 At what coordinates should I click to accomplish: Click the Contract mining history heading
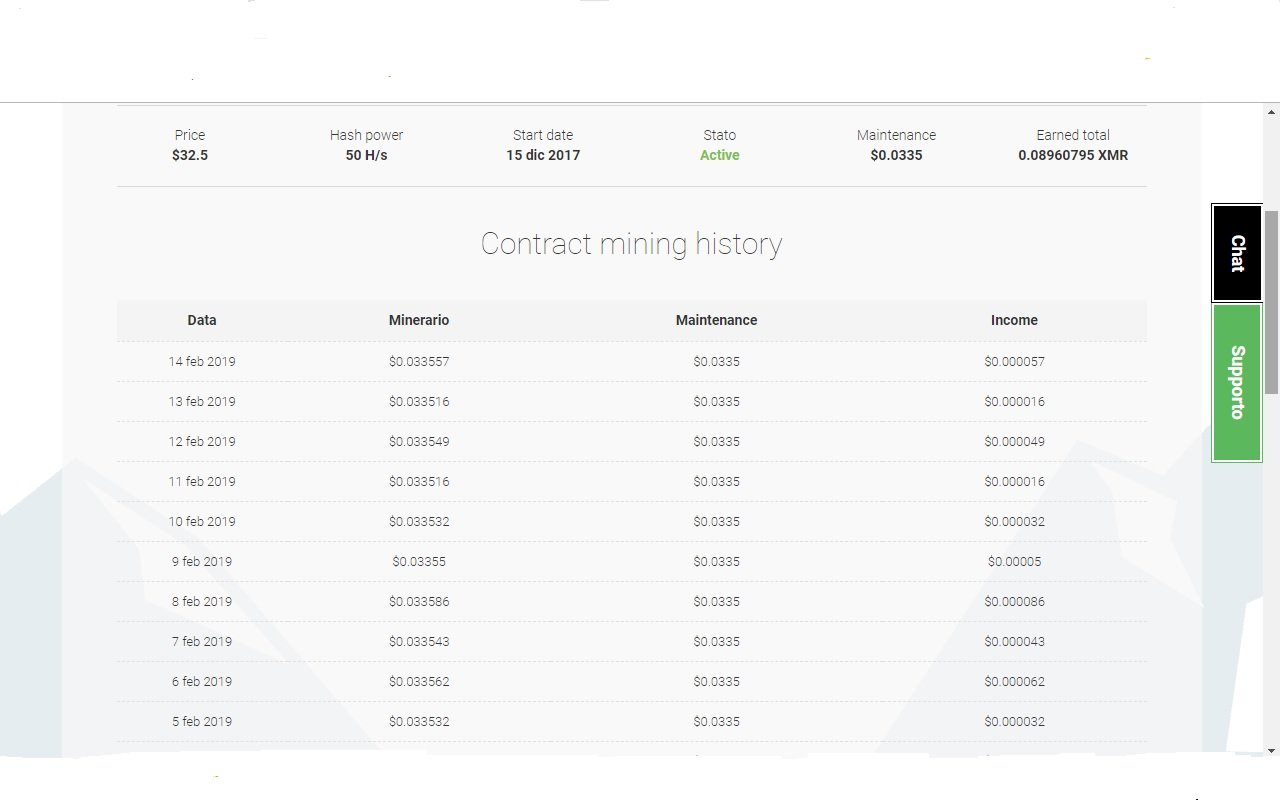(x=631, y=244)
